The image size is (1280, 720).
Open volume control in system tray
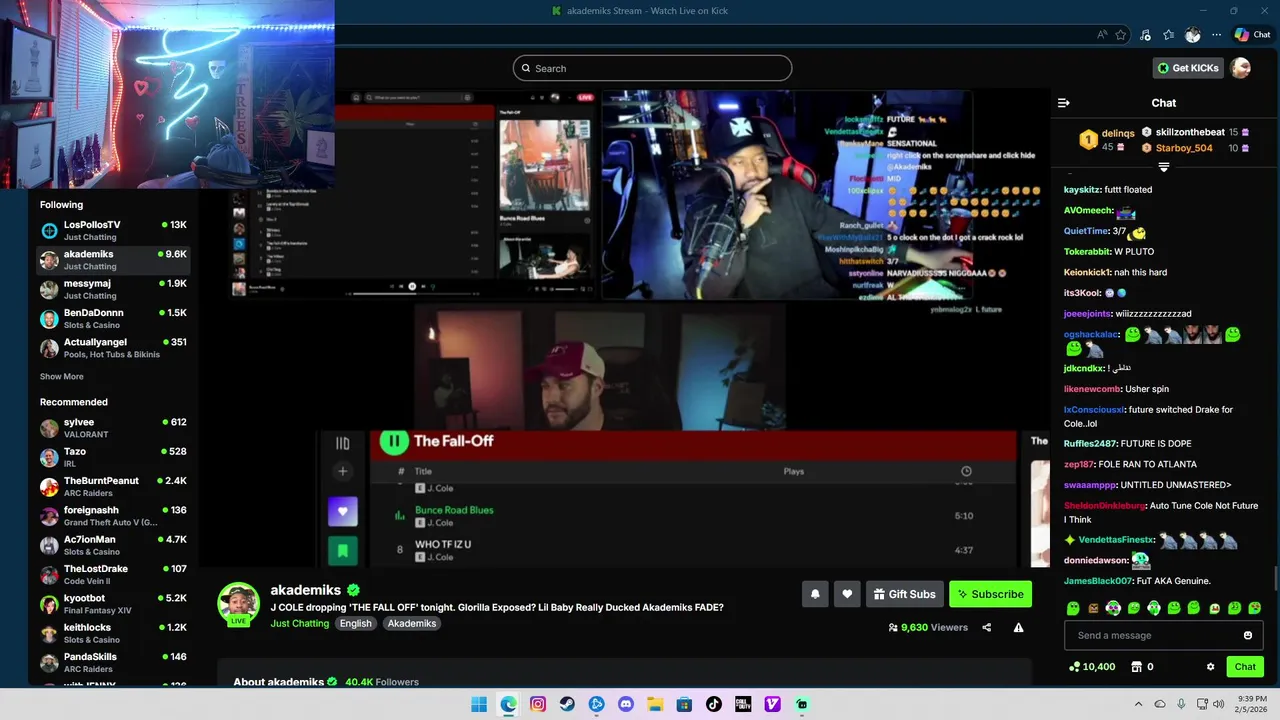pos(1218,704)
